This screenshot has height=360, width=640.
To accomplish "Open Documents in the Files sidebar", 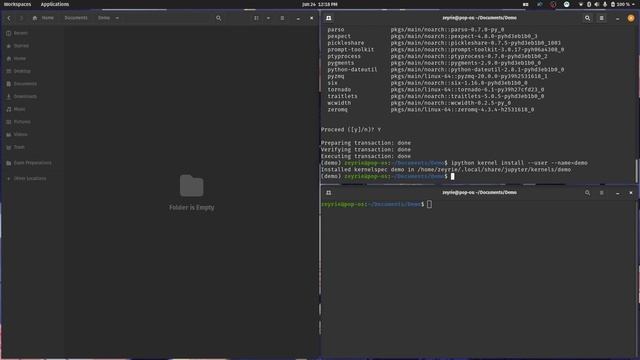I will coord(32,84).
